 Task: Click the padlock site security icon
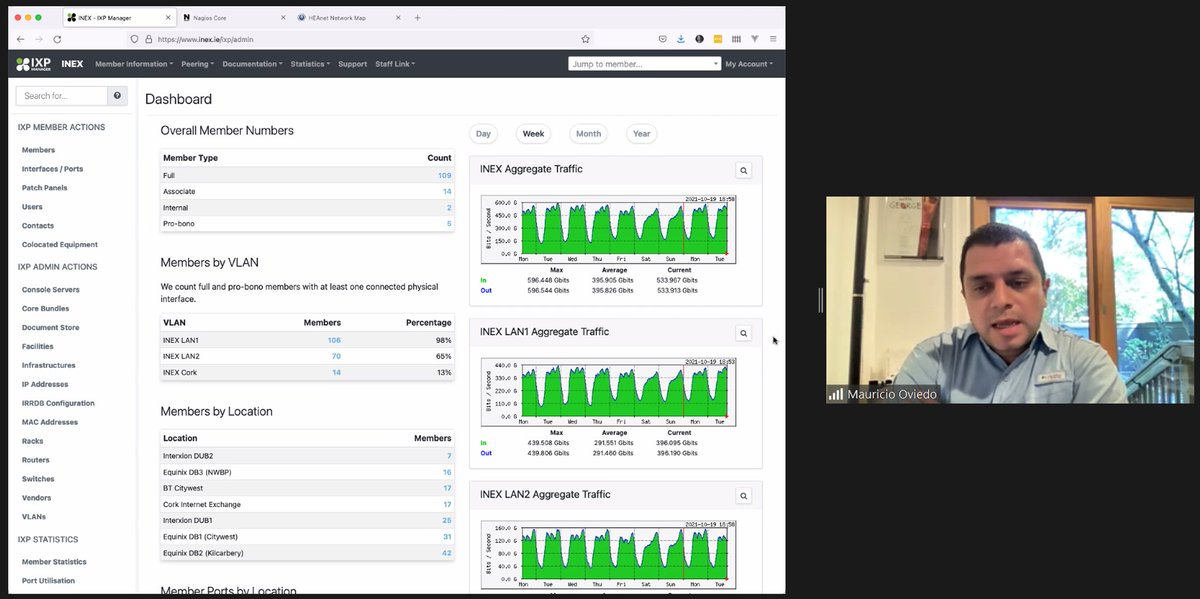(148, 39)
